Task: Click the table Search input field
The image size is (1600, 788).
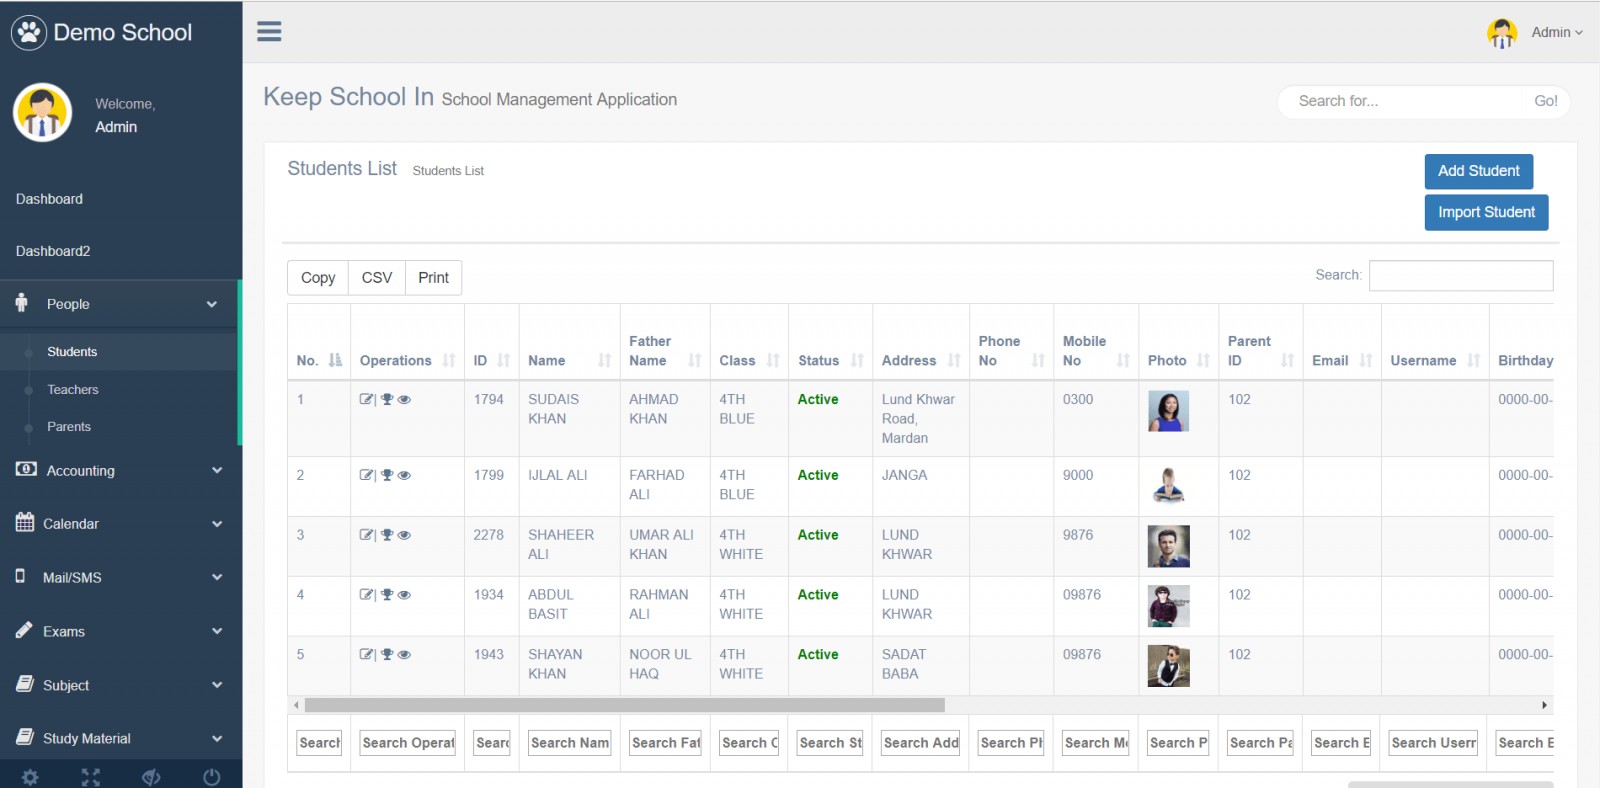Action: (1460, 276)
